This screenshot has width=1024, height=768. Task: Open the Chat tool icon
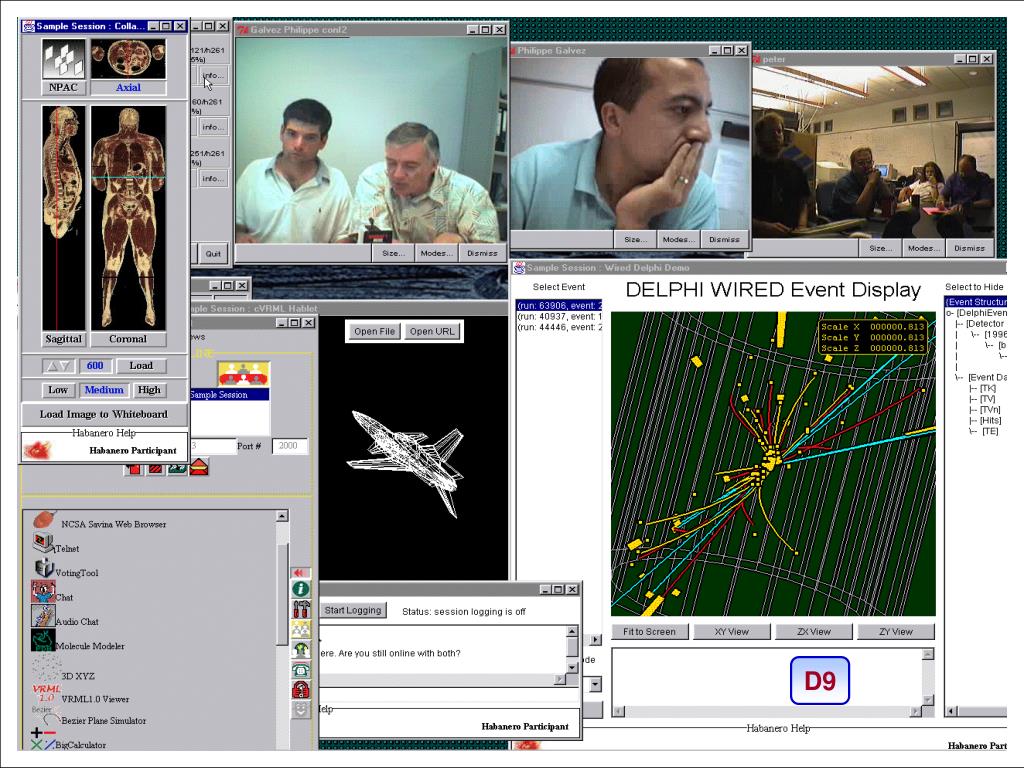click(43, 591)
